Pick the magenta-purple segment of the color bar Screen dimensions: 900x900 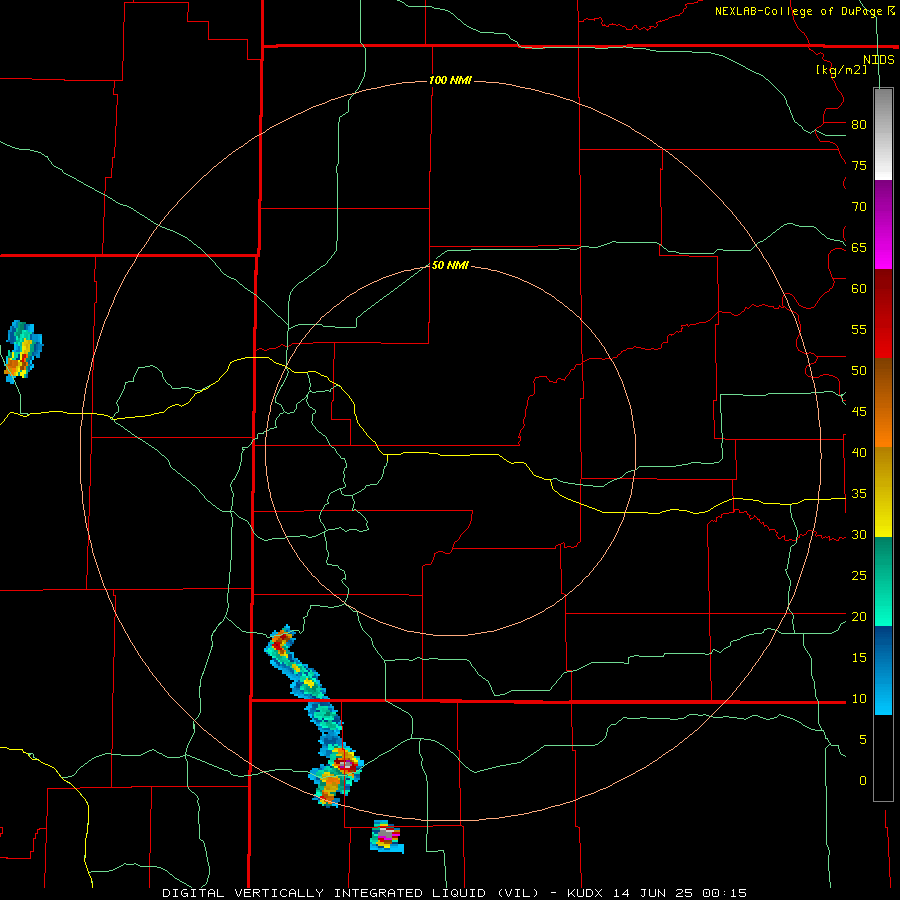pos(883,225)
